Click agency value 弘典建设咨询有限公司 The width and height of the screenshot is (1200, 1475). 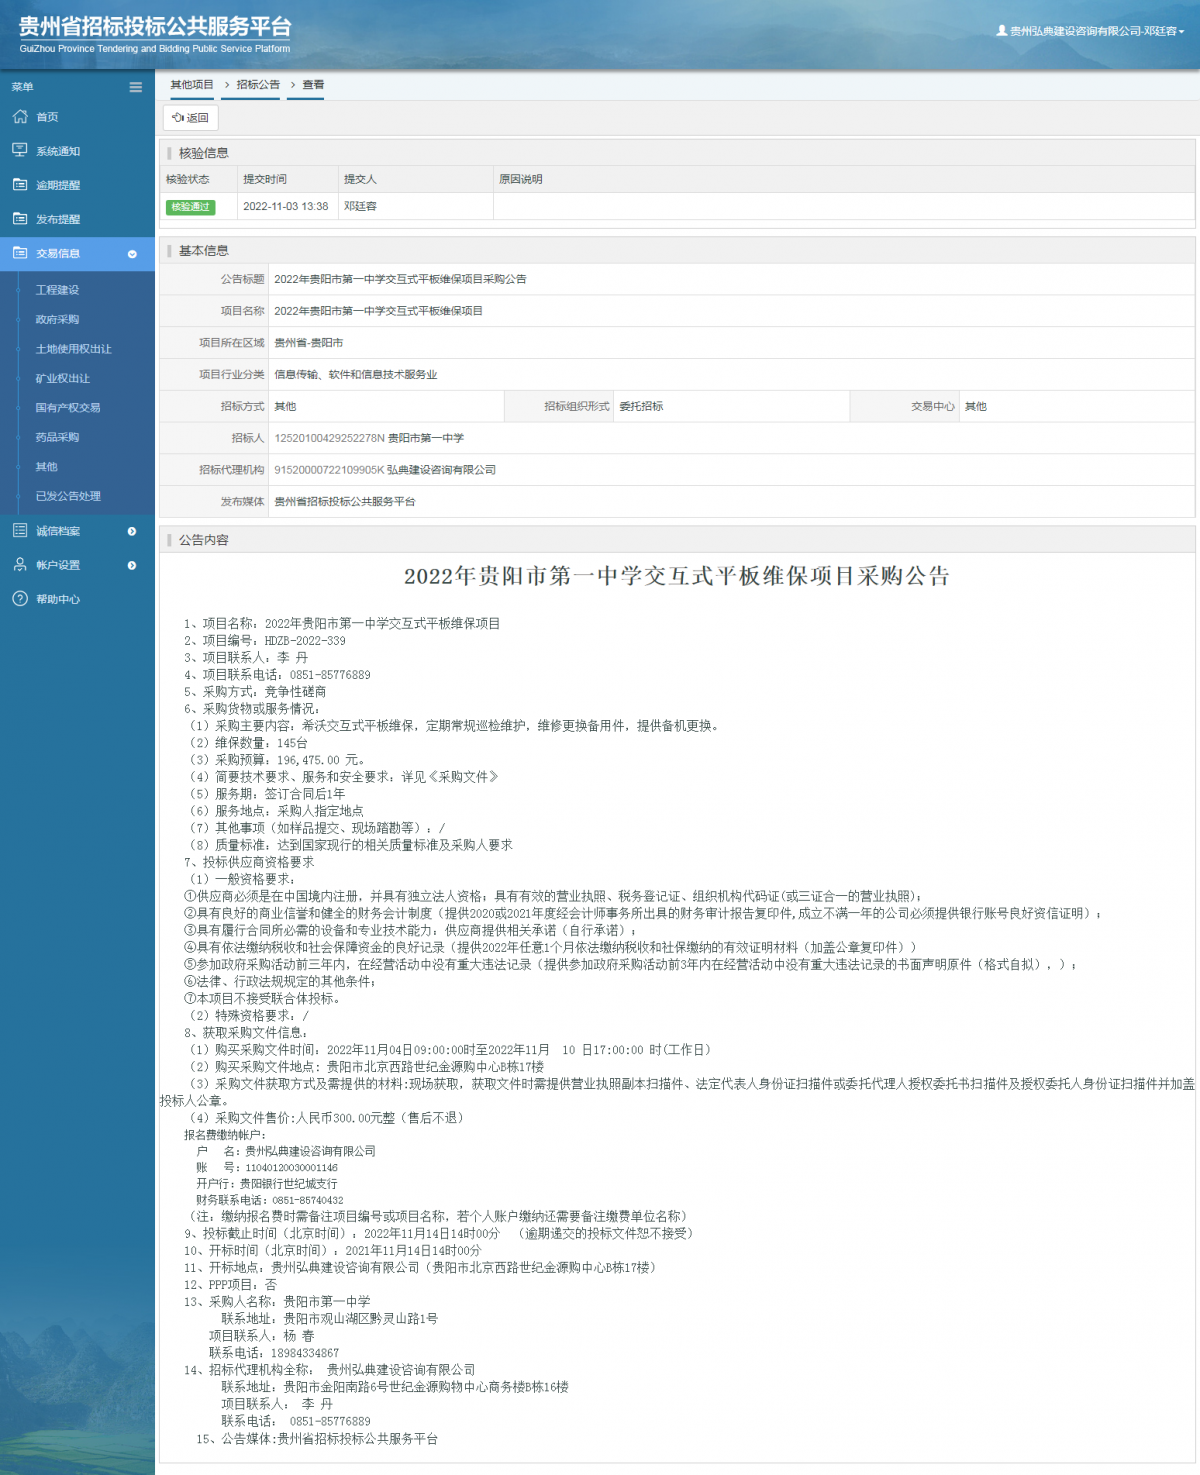(441, 470)
